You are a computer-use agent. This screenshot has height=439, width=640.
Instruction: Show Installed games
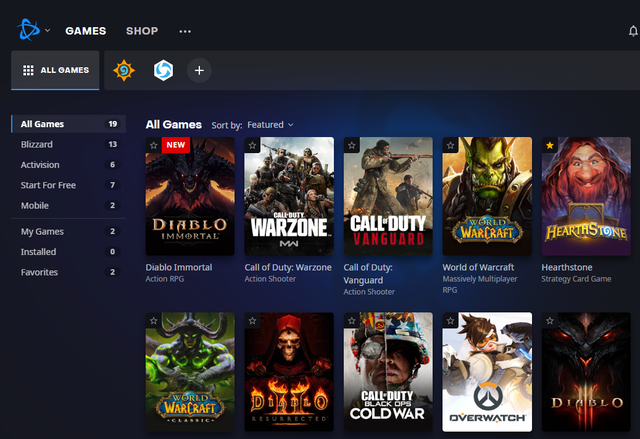[x=69, y=252]
